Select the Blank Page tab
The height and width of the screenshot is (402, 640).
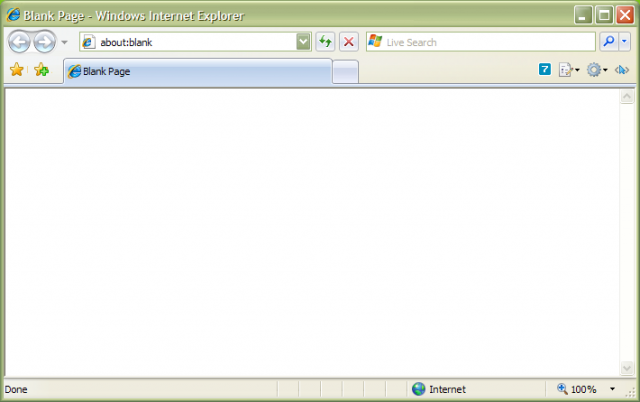coord(198,71)
